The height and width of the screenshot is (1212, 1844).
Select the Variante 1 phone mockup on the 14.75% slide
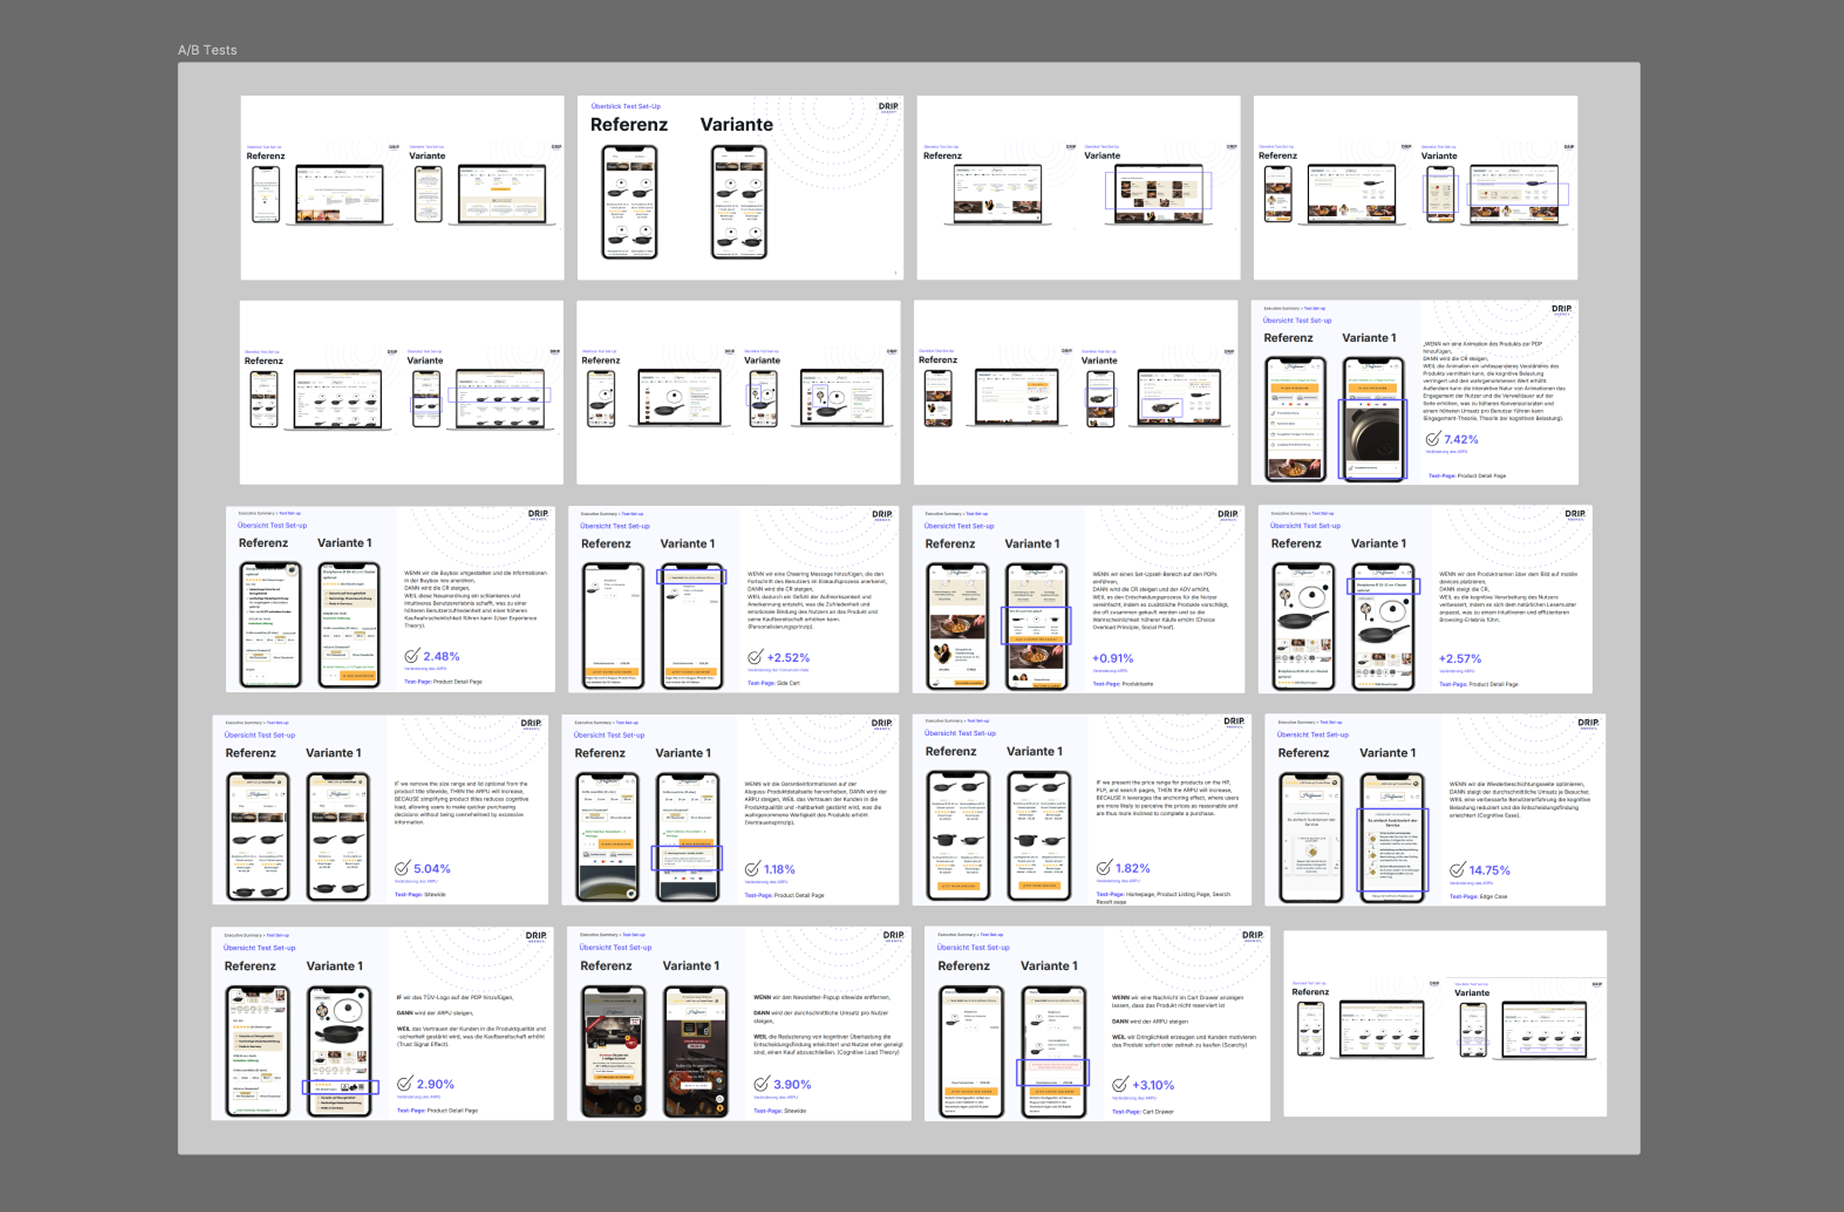[1390, 838]
